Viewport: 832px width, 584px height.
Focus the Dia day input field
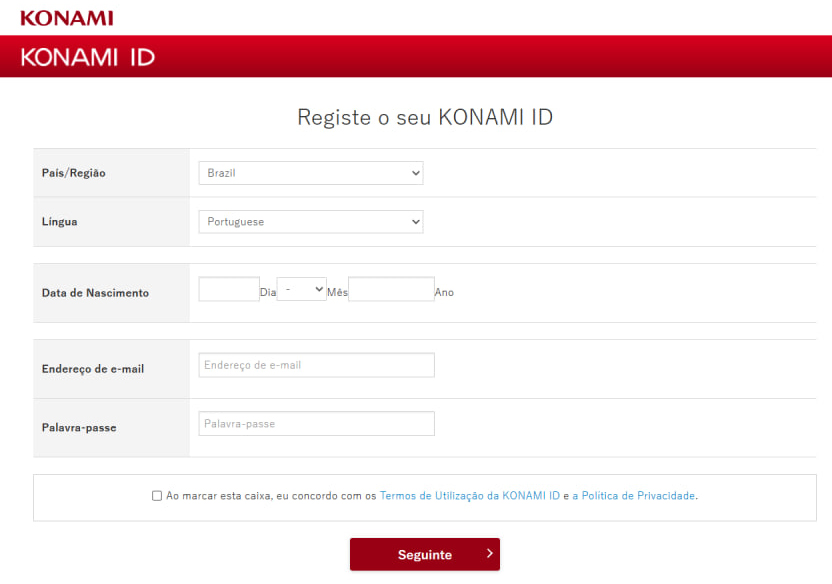[x=229, y=290]
